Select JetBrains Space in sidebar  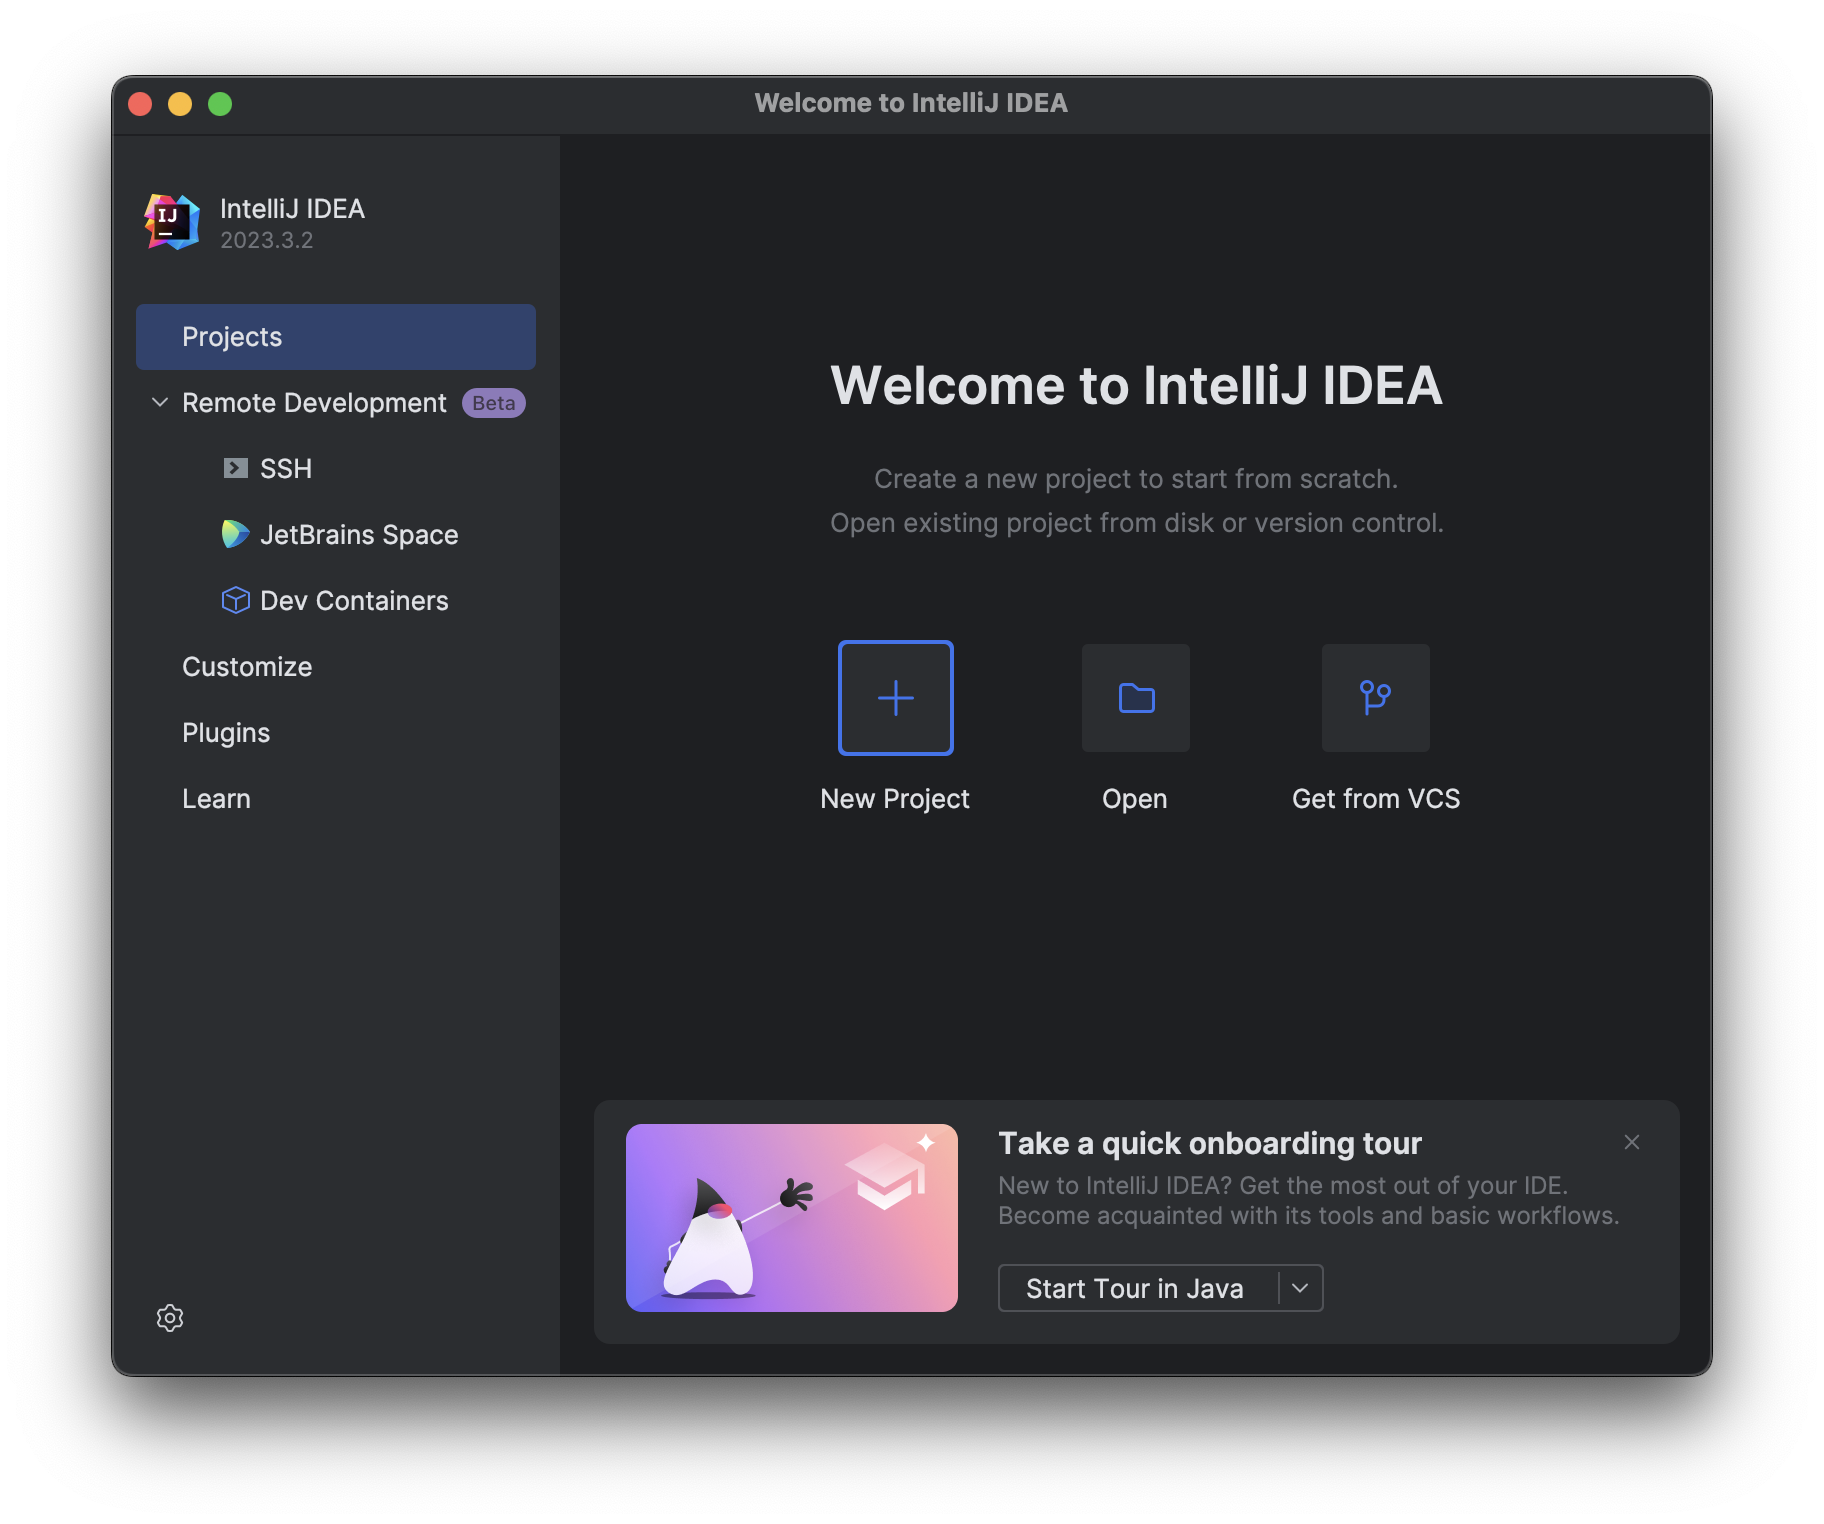click(359, 535)
